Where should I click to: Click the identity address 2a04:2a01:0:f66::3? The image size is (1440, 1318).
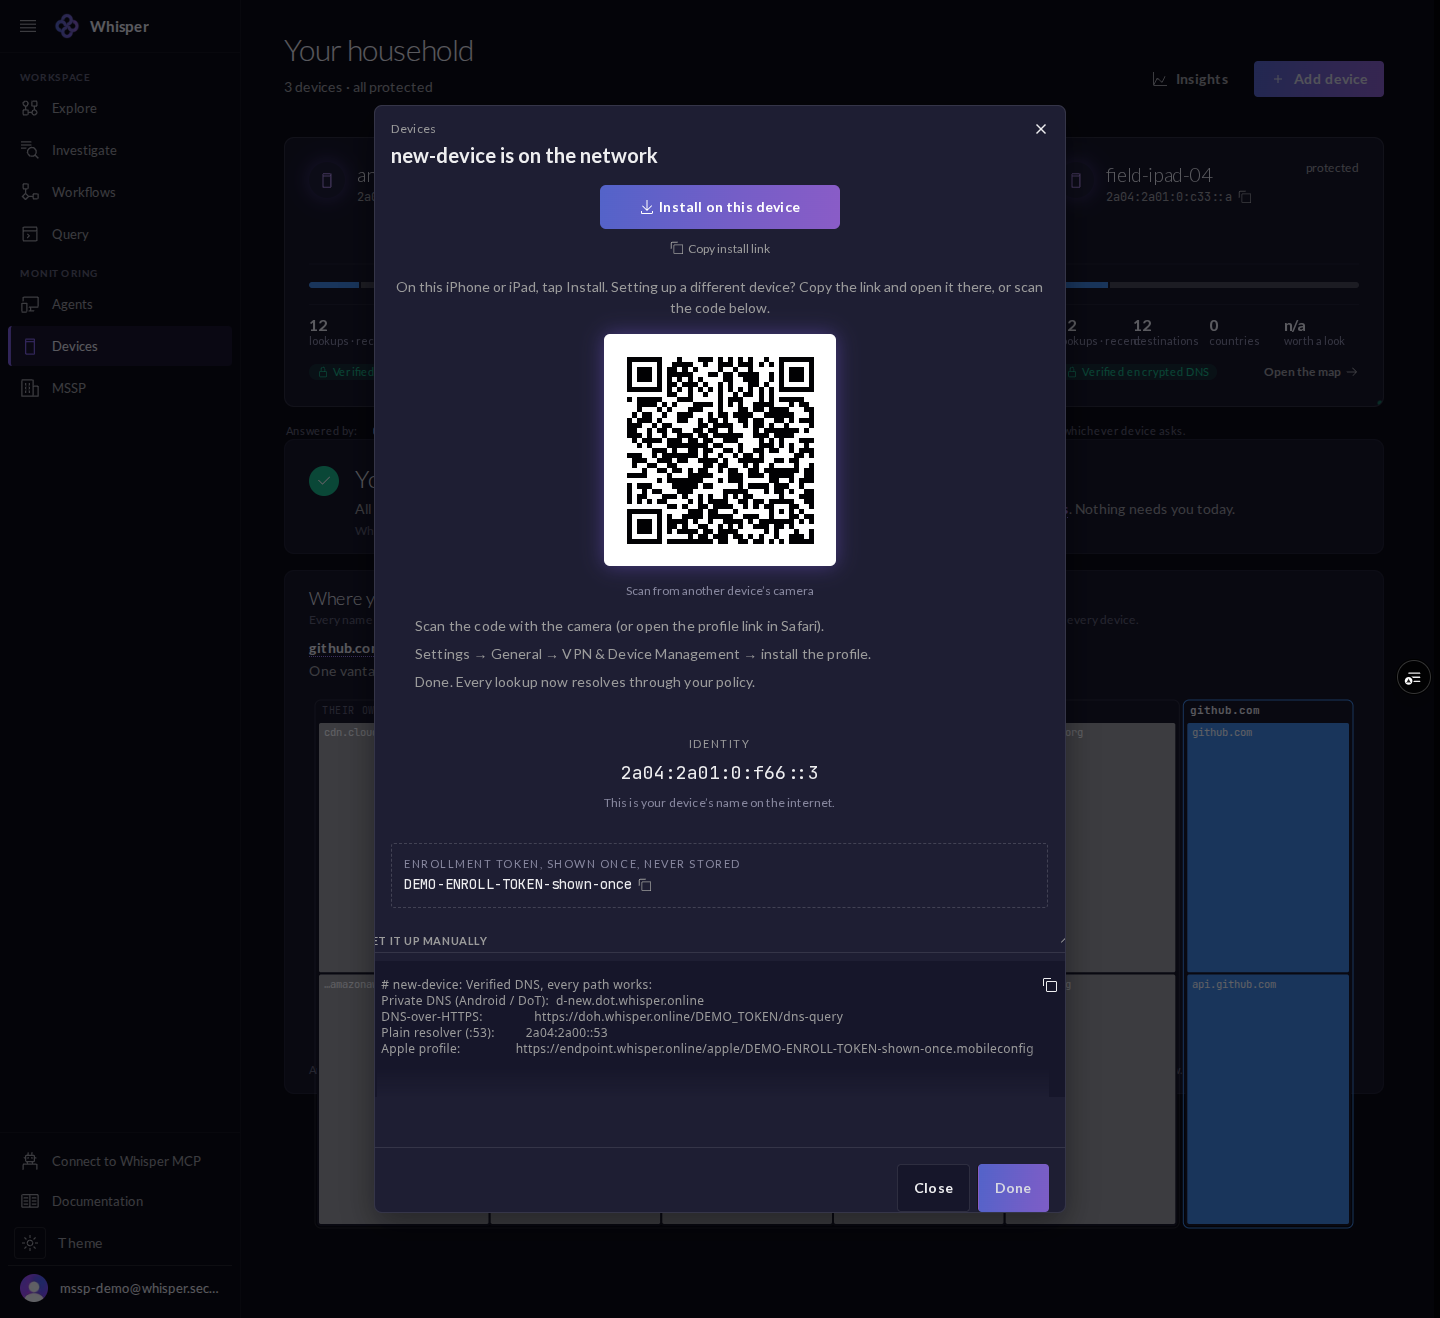click(x=720, y=773)
